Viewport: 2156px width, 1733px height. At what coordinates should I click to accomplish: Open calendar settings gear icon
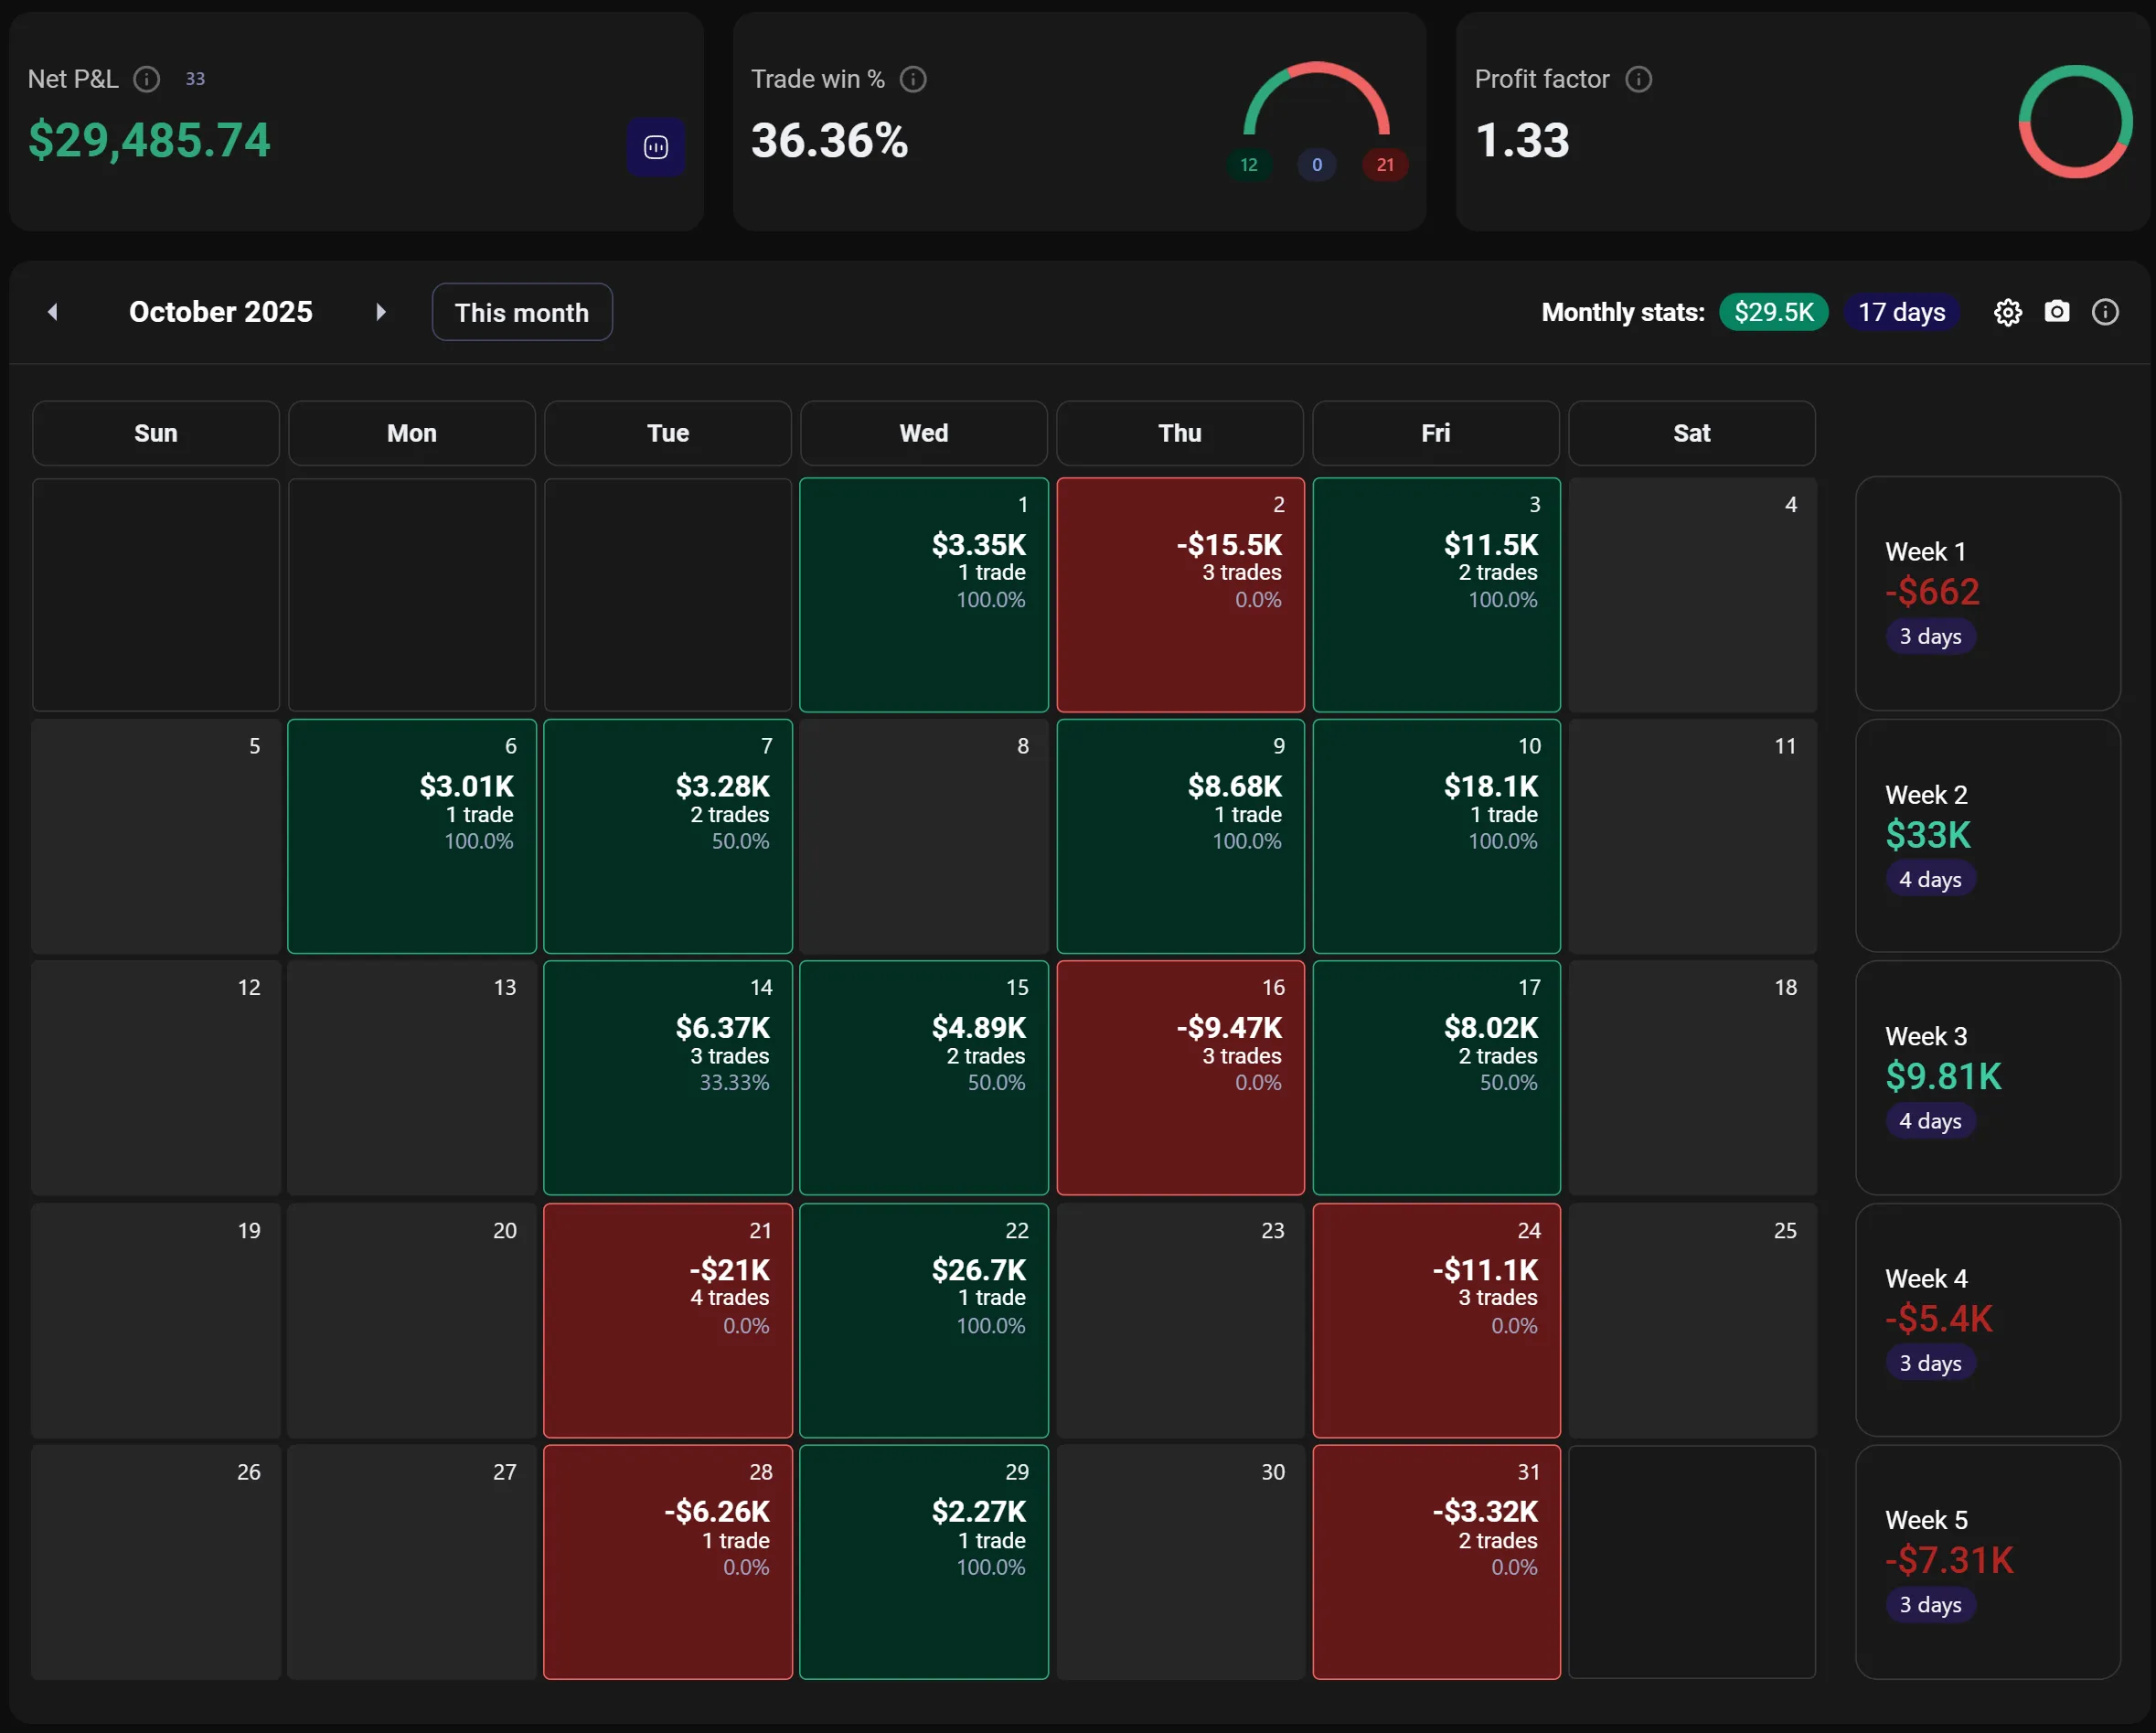coord(2007,313)
